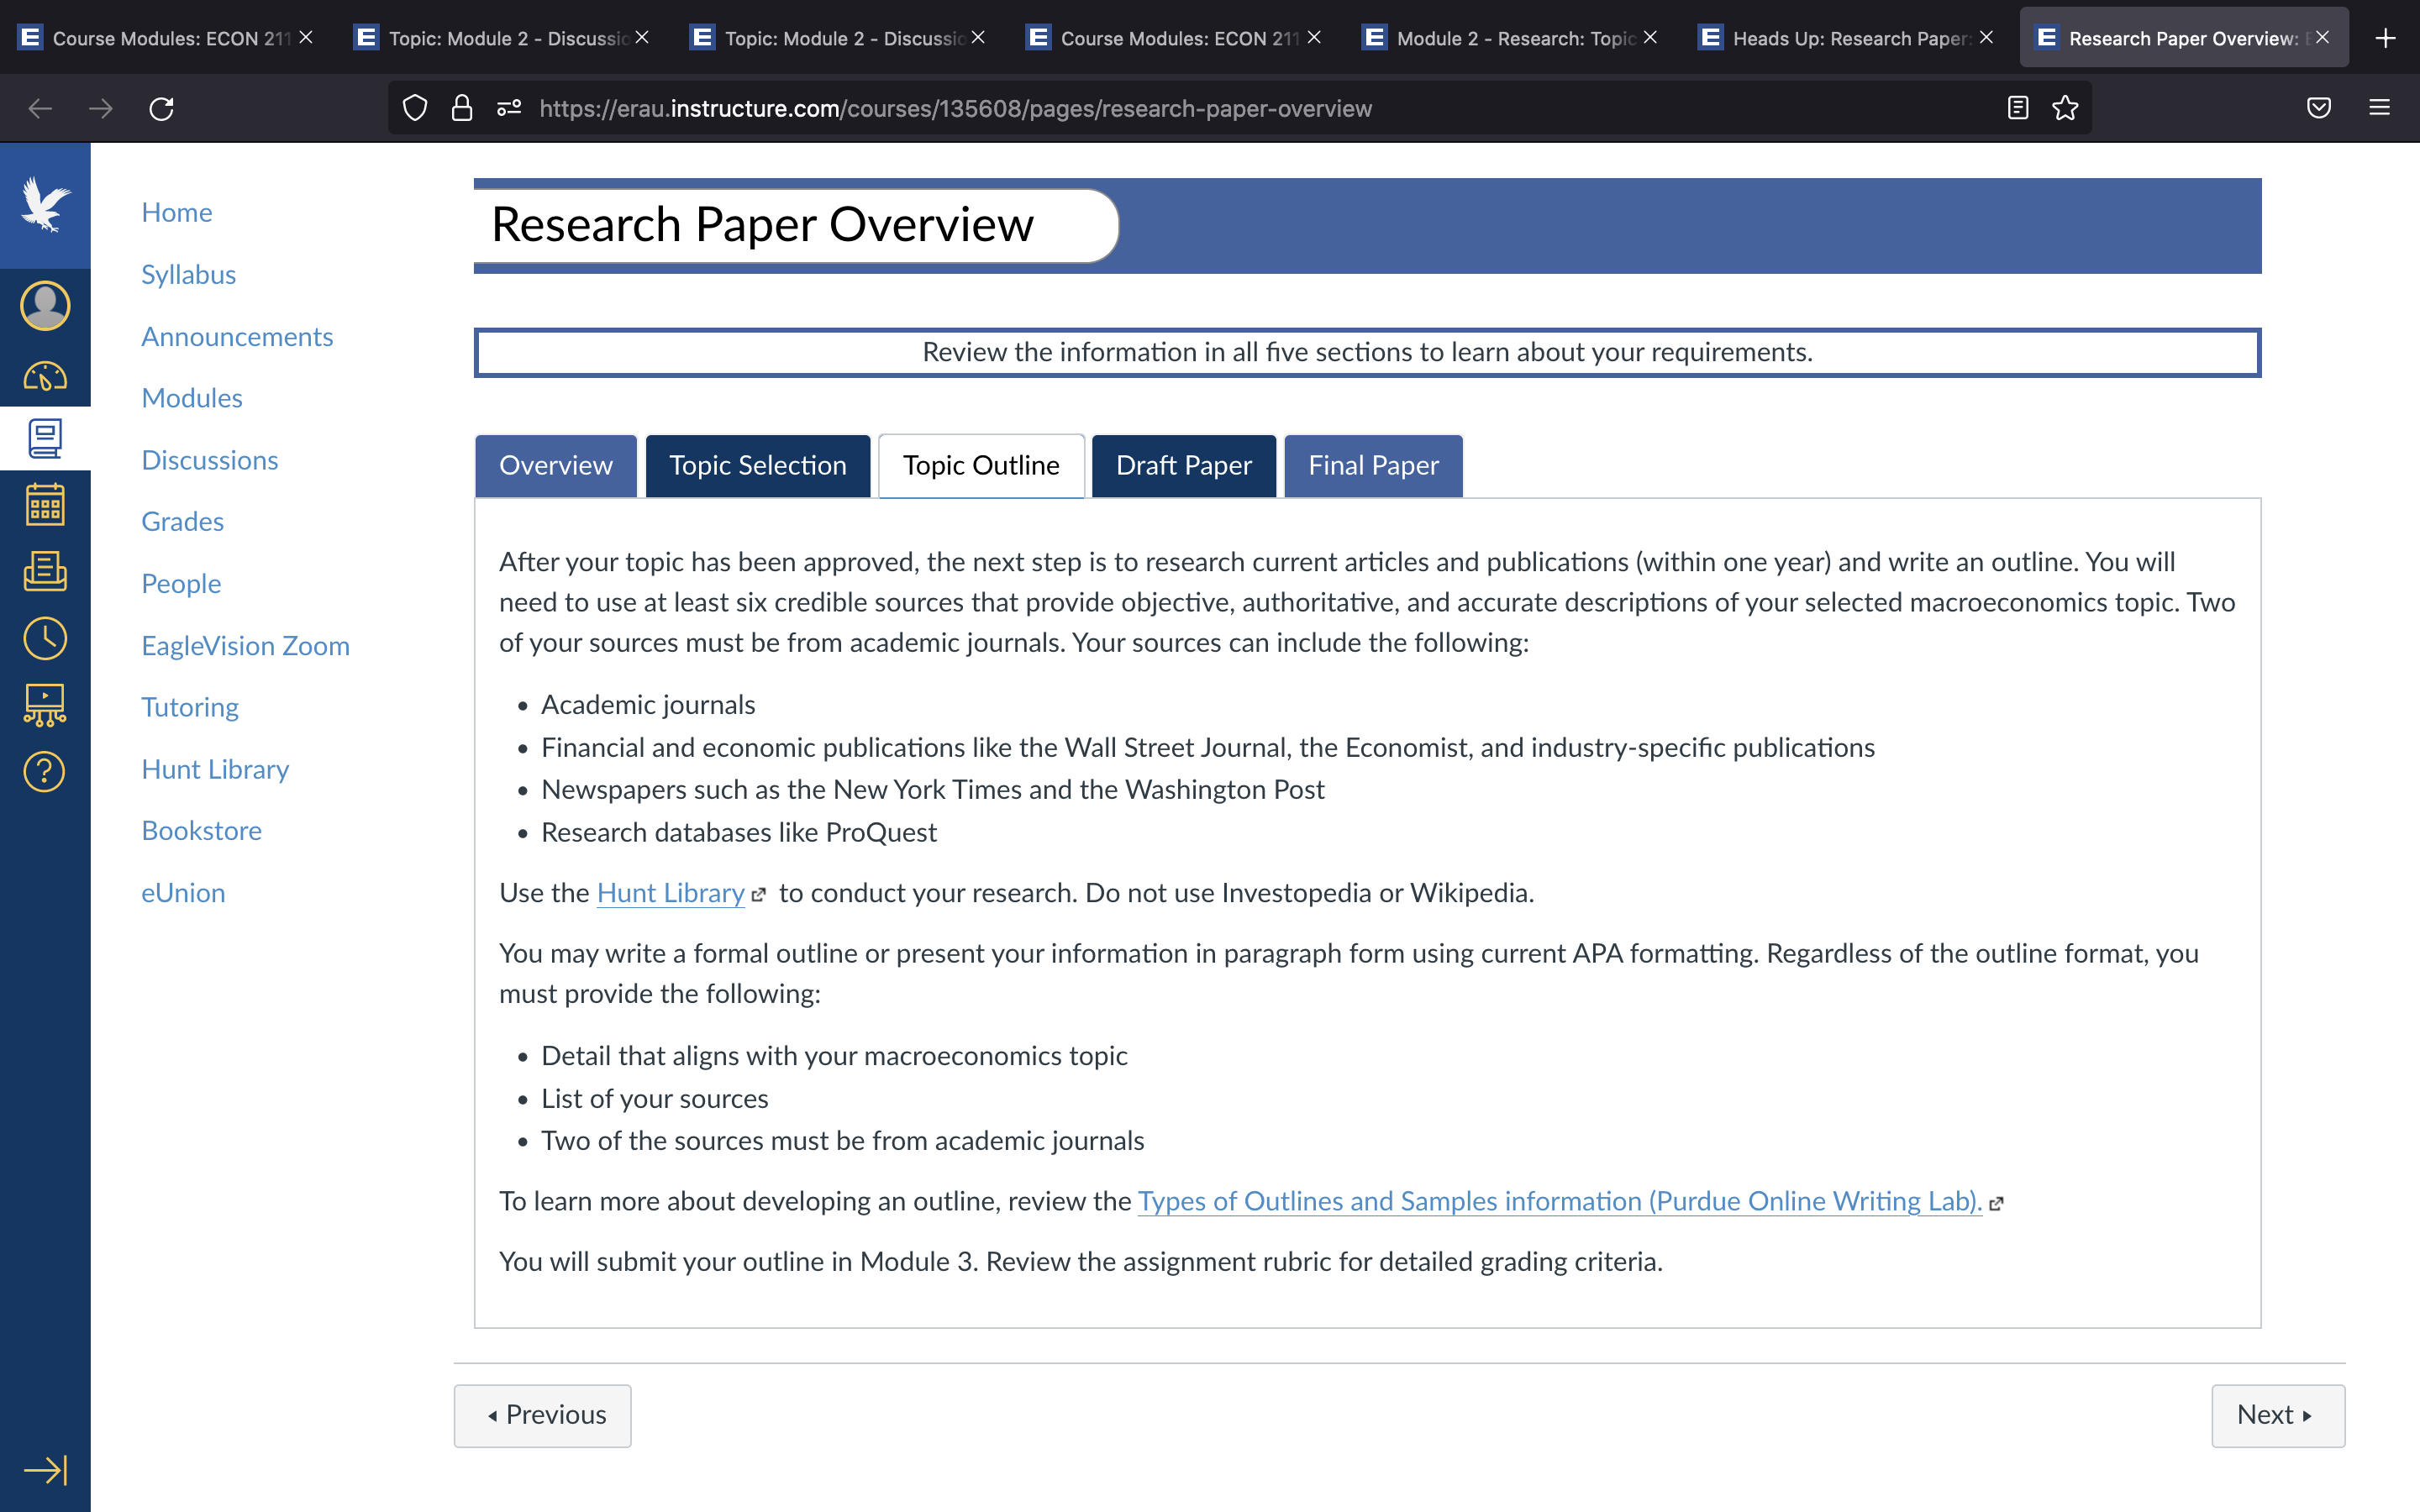Open the Inbox icon in global navigation
Image resolution: width=2420 pixels, height=1512 pixels.
click(x=45, y=571)
